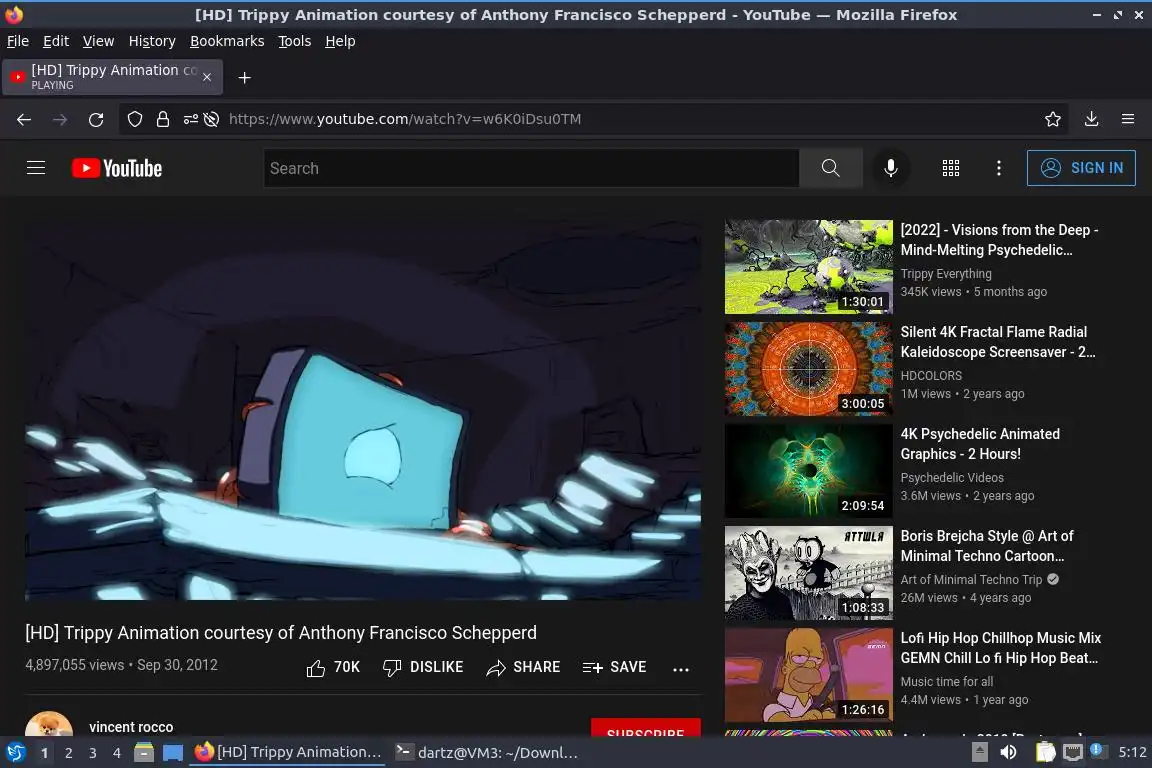Click the SIGN IN button
The height and width of the screenshot is (768, 1152).
[1081, 168]
